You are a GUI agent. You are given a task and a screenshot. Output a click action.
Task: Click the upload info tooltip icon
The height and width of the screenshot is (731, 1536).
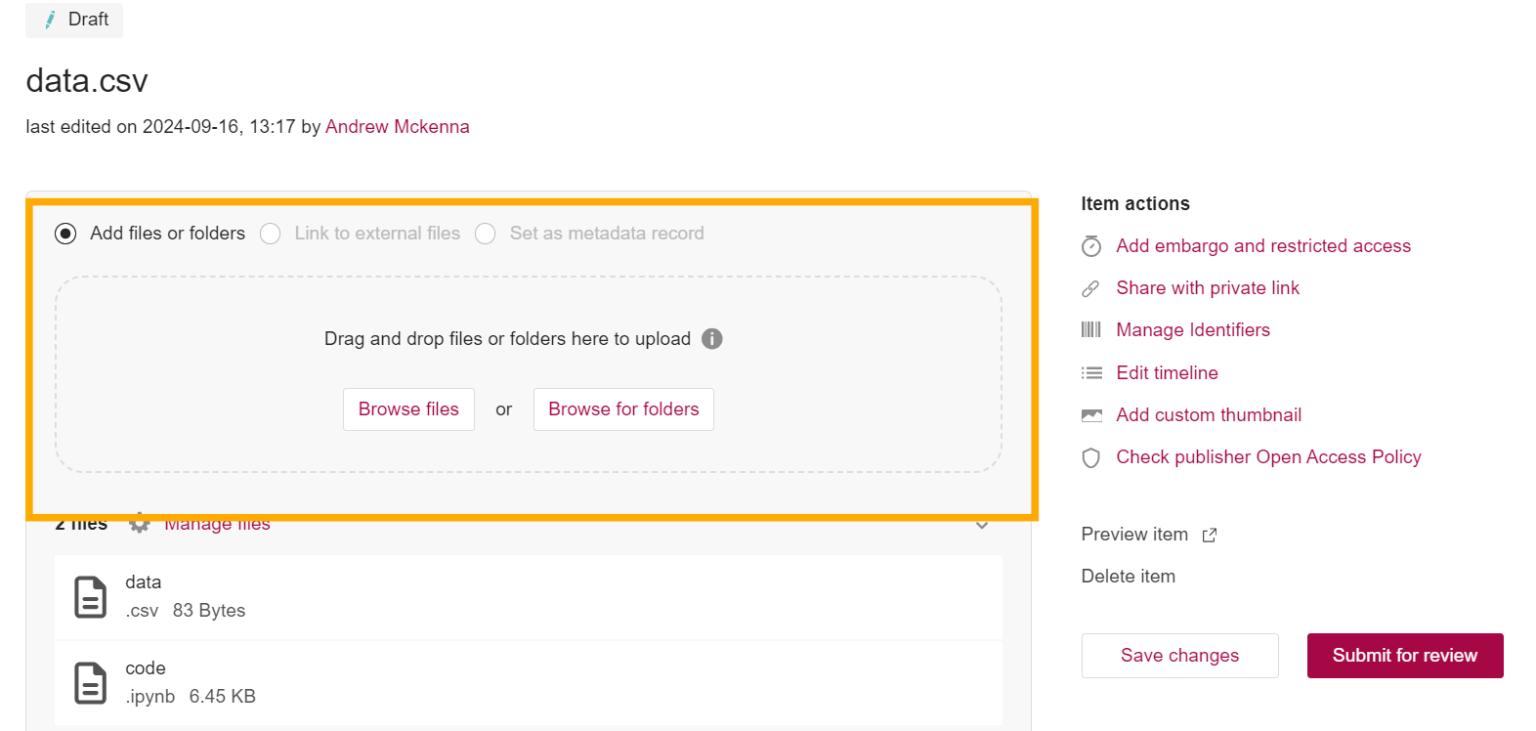[712, 339]
